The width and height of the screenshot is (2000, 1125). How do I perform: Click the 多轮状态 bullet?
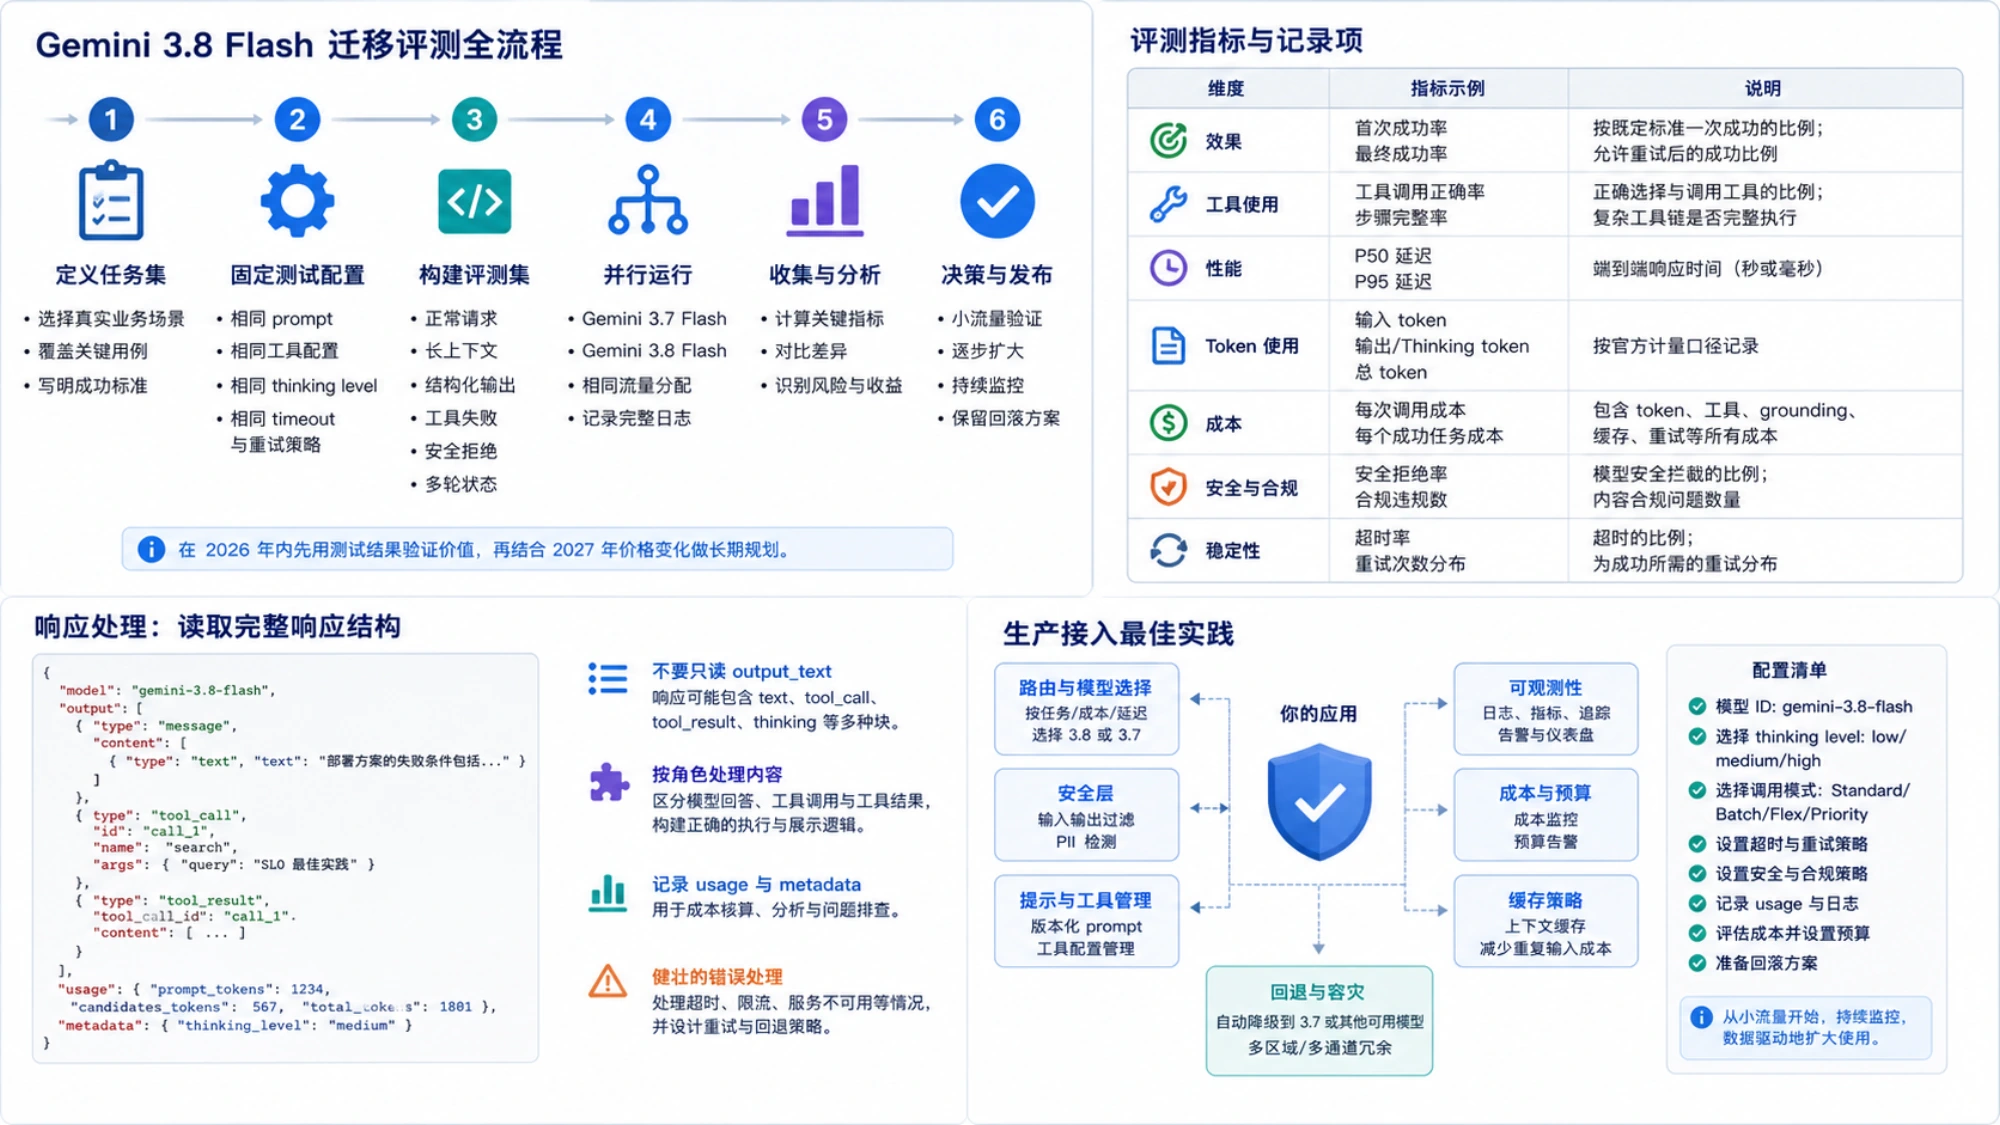(460, 484)
